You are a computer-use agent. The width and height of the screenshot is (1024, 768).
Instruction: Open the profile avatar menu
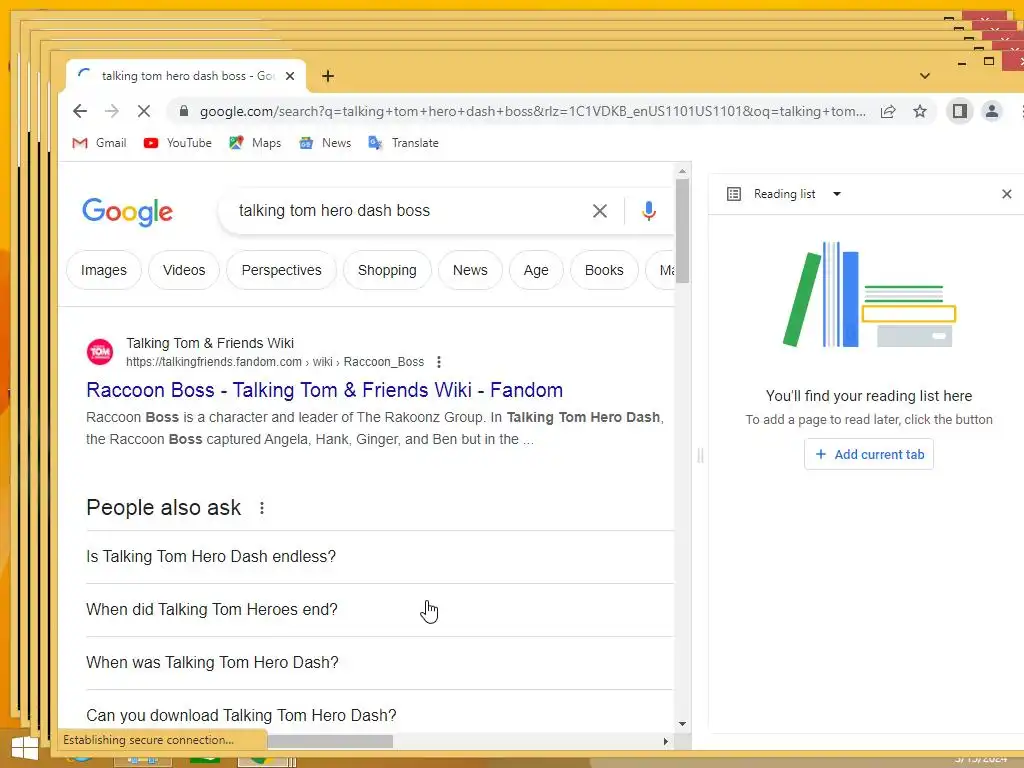pyautogui.click(x=991, y=111)
